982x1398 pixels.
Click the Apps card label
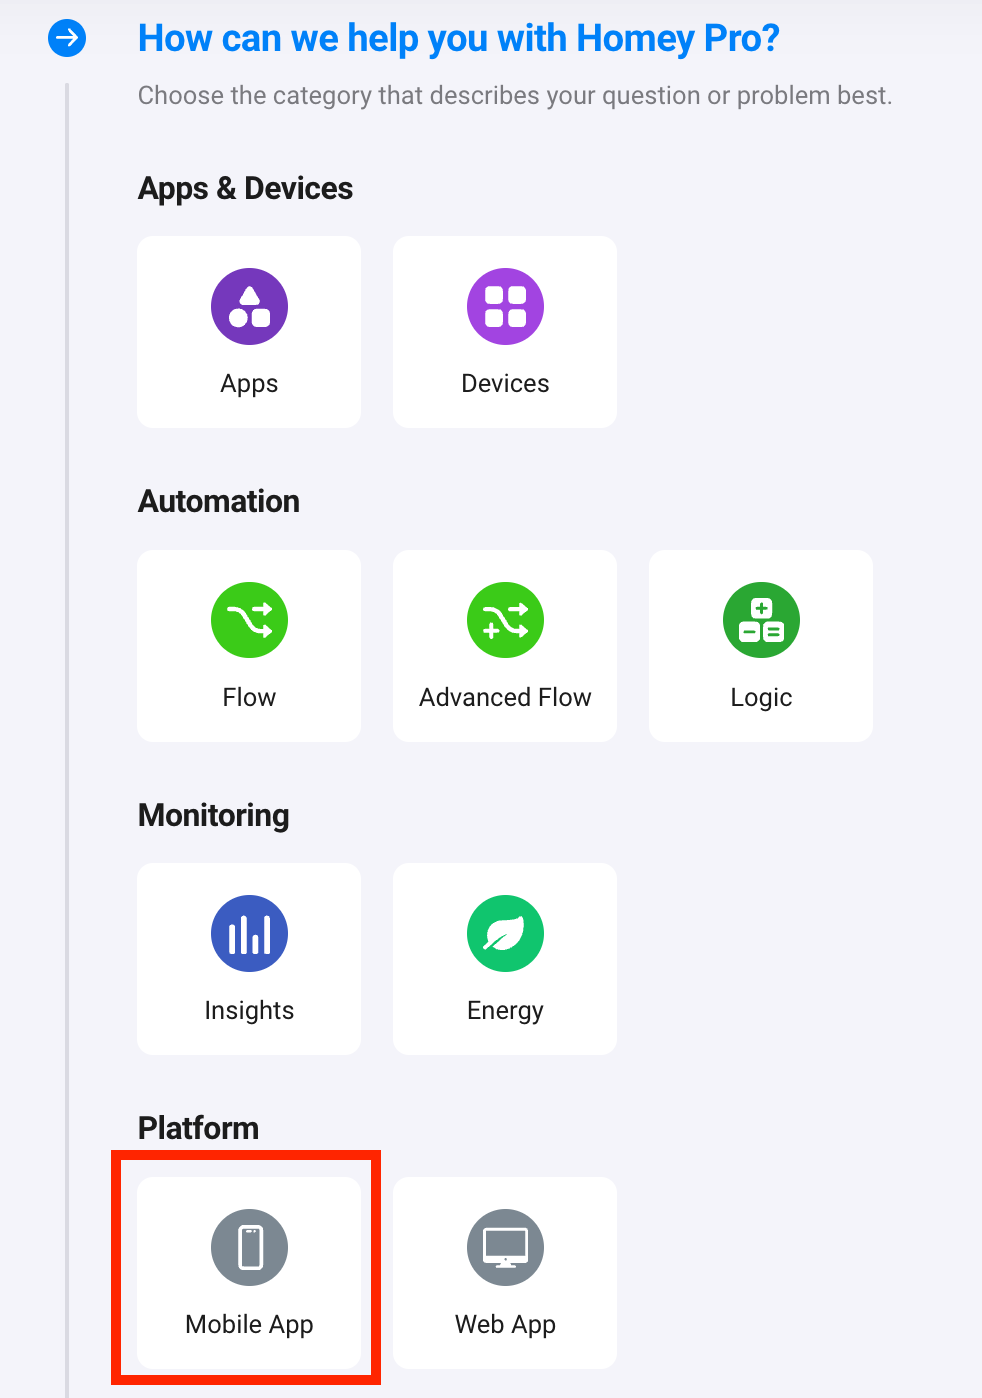point(249,384)
